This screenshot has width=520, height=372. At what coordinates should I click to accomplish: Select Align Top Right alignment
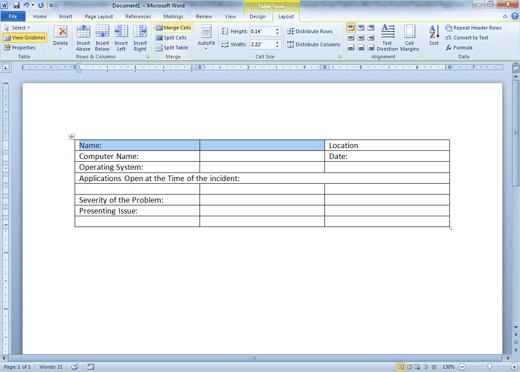(371, 28)
